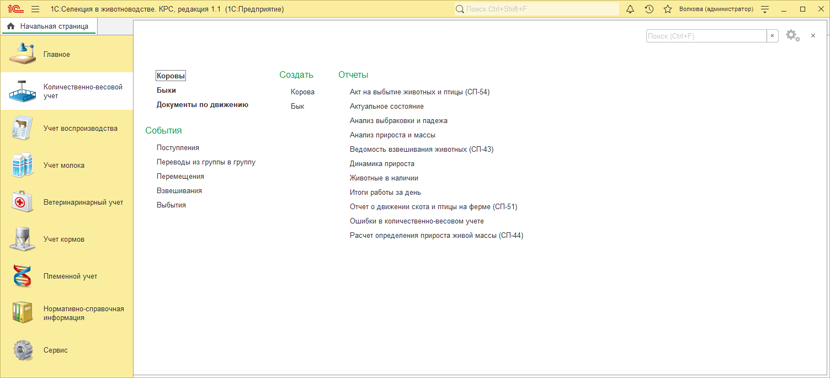Open Анализ прироста и массы report

(393, 135)
